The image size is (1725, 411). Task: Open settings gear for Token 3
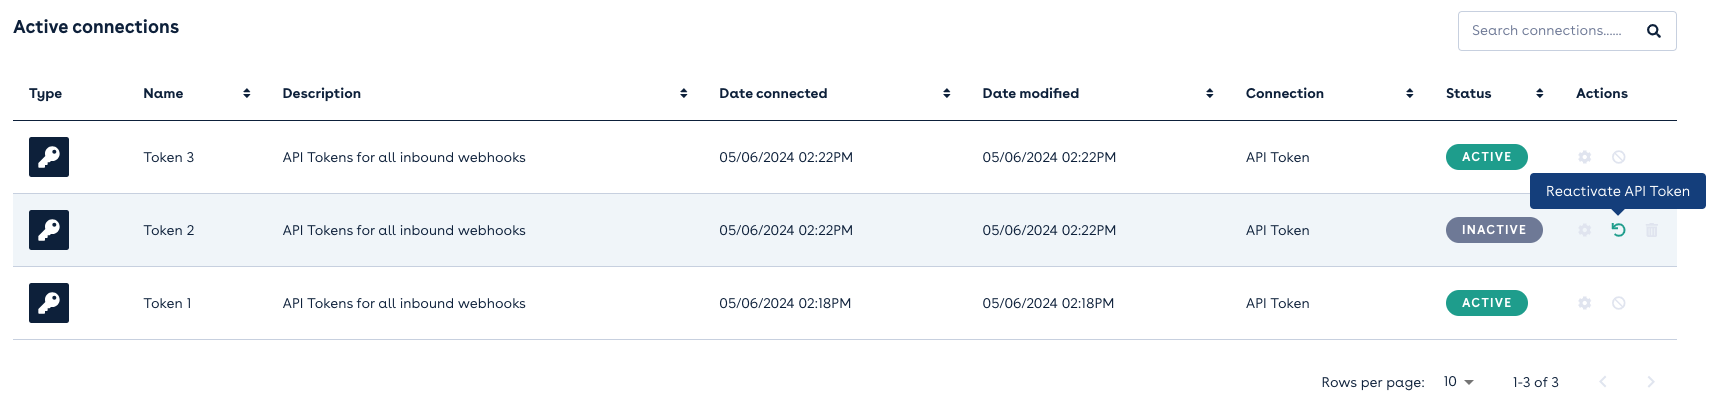[1584, 157]
